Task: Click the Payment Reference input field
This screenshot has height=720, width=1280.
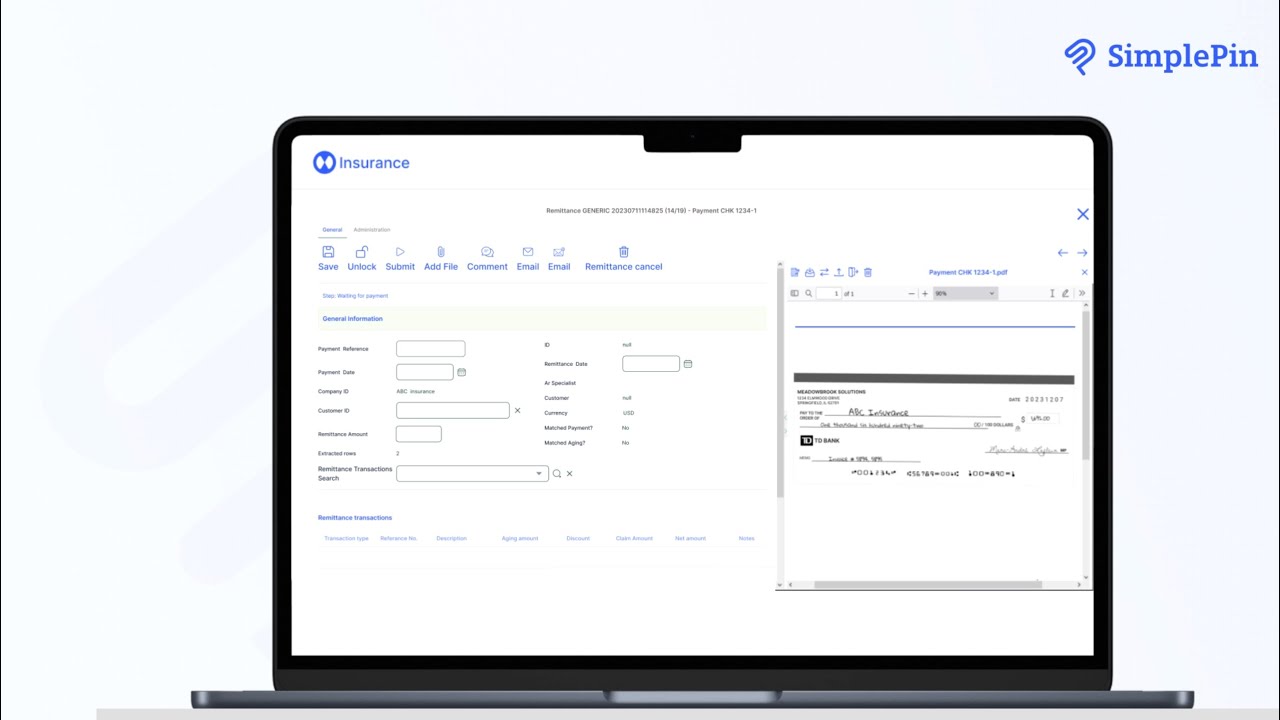Action: (431, 349)
